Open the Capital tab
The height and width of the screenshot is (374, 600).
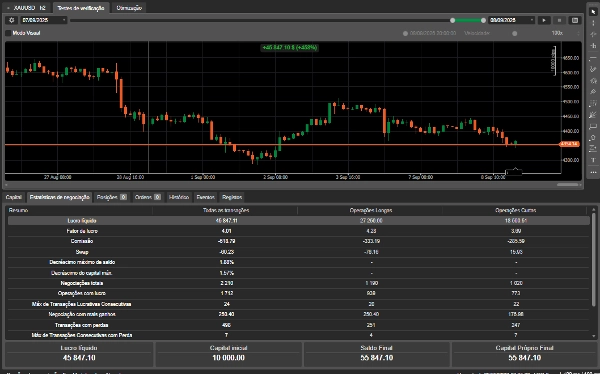click(x=14, y=197)
